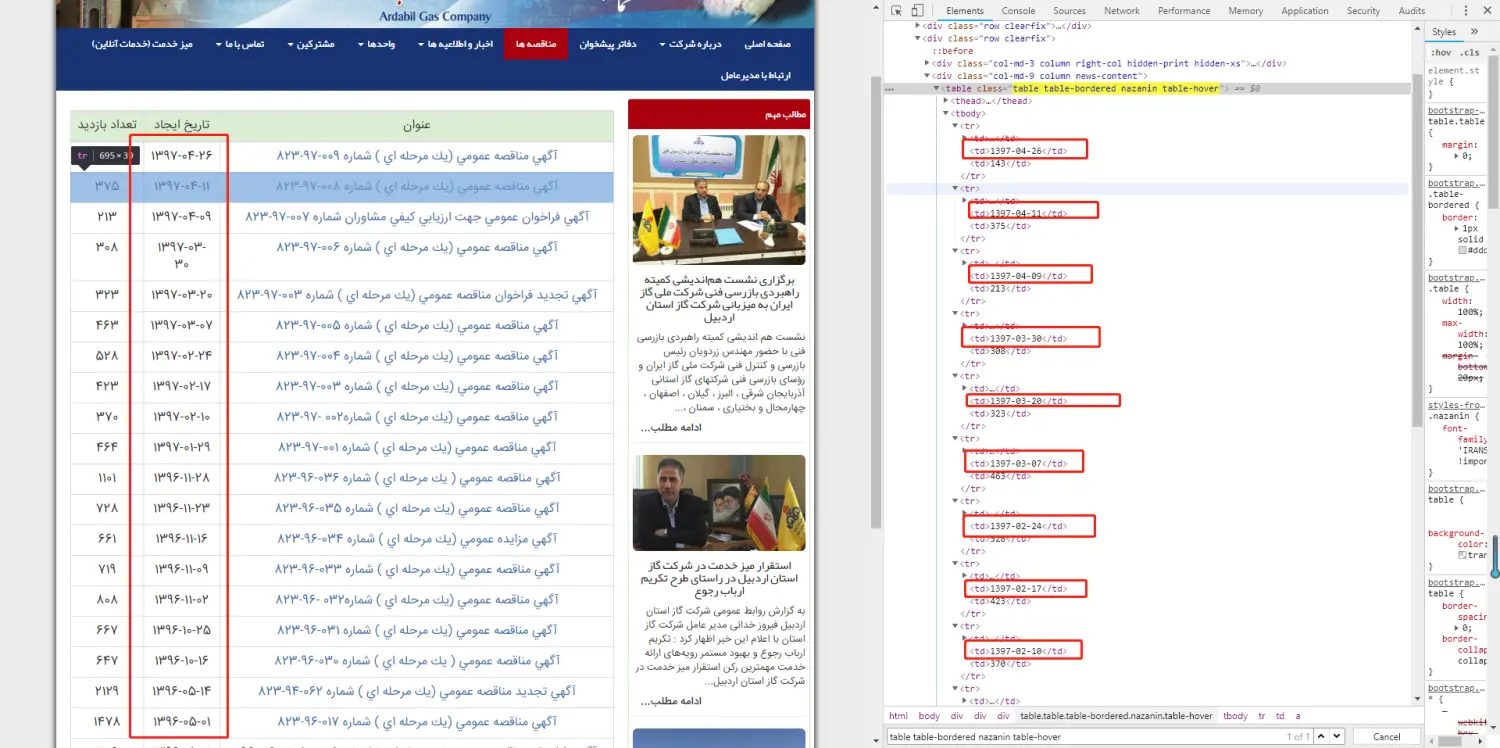Switch to the Sources tab

[x=1069, y=11]
